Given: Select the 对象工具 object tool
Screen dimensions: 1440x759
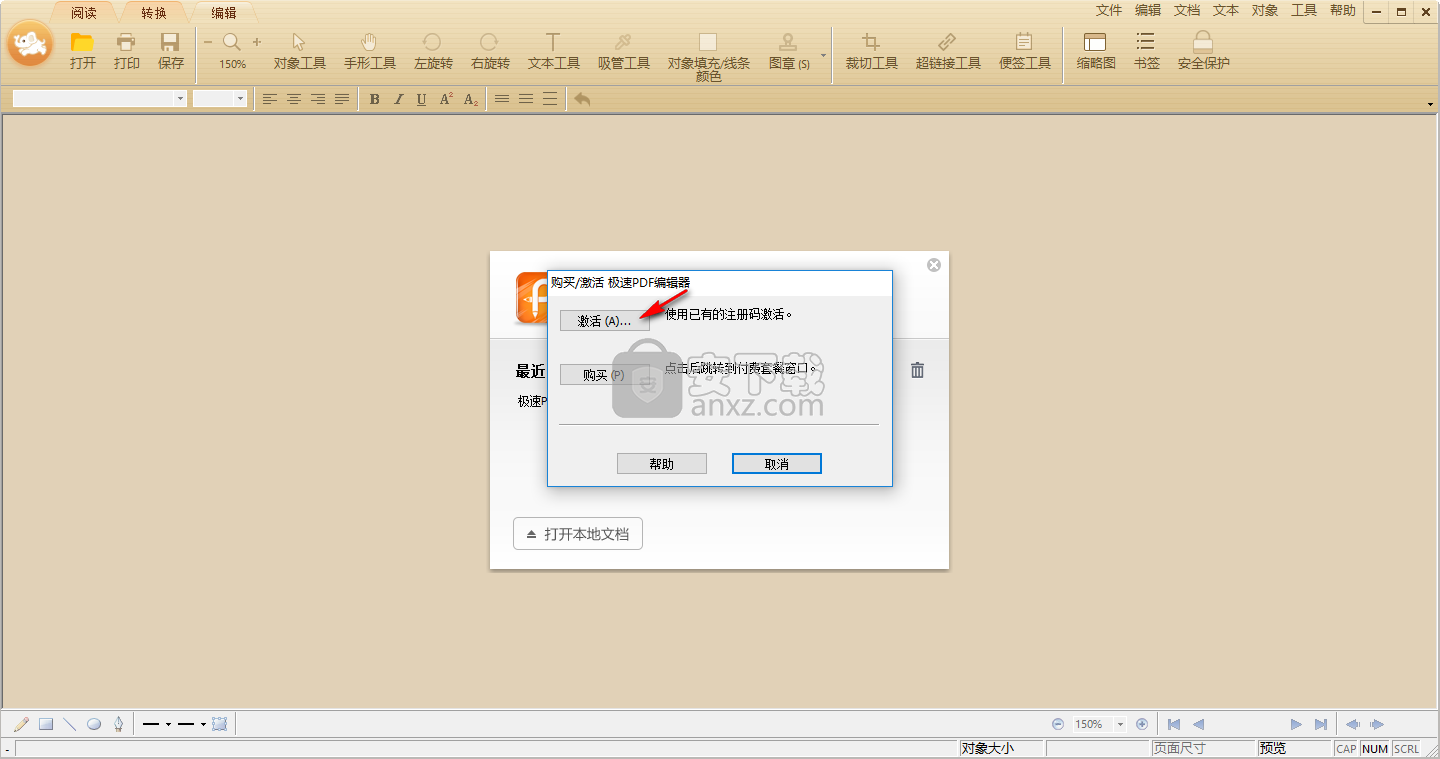Looking at the screenshot, I should 300,50.
